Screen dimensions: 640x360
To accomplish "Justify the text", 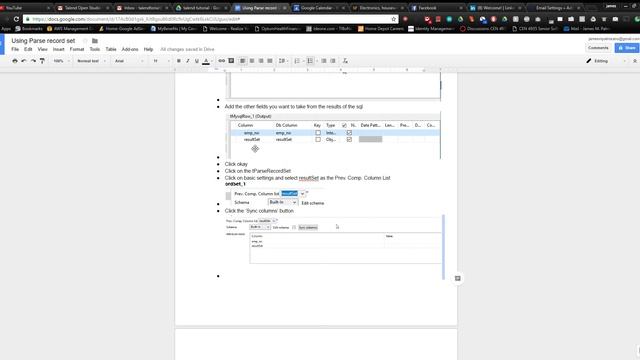I will coord(270,61).
